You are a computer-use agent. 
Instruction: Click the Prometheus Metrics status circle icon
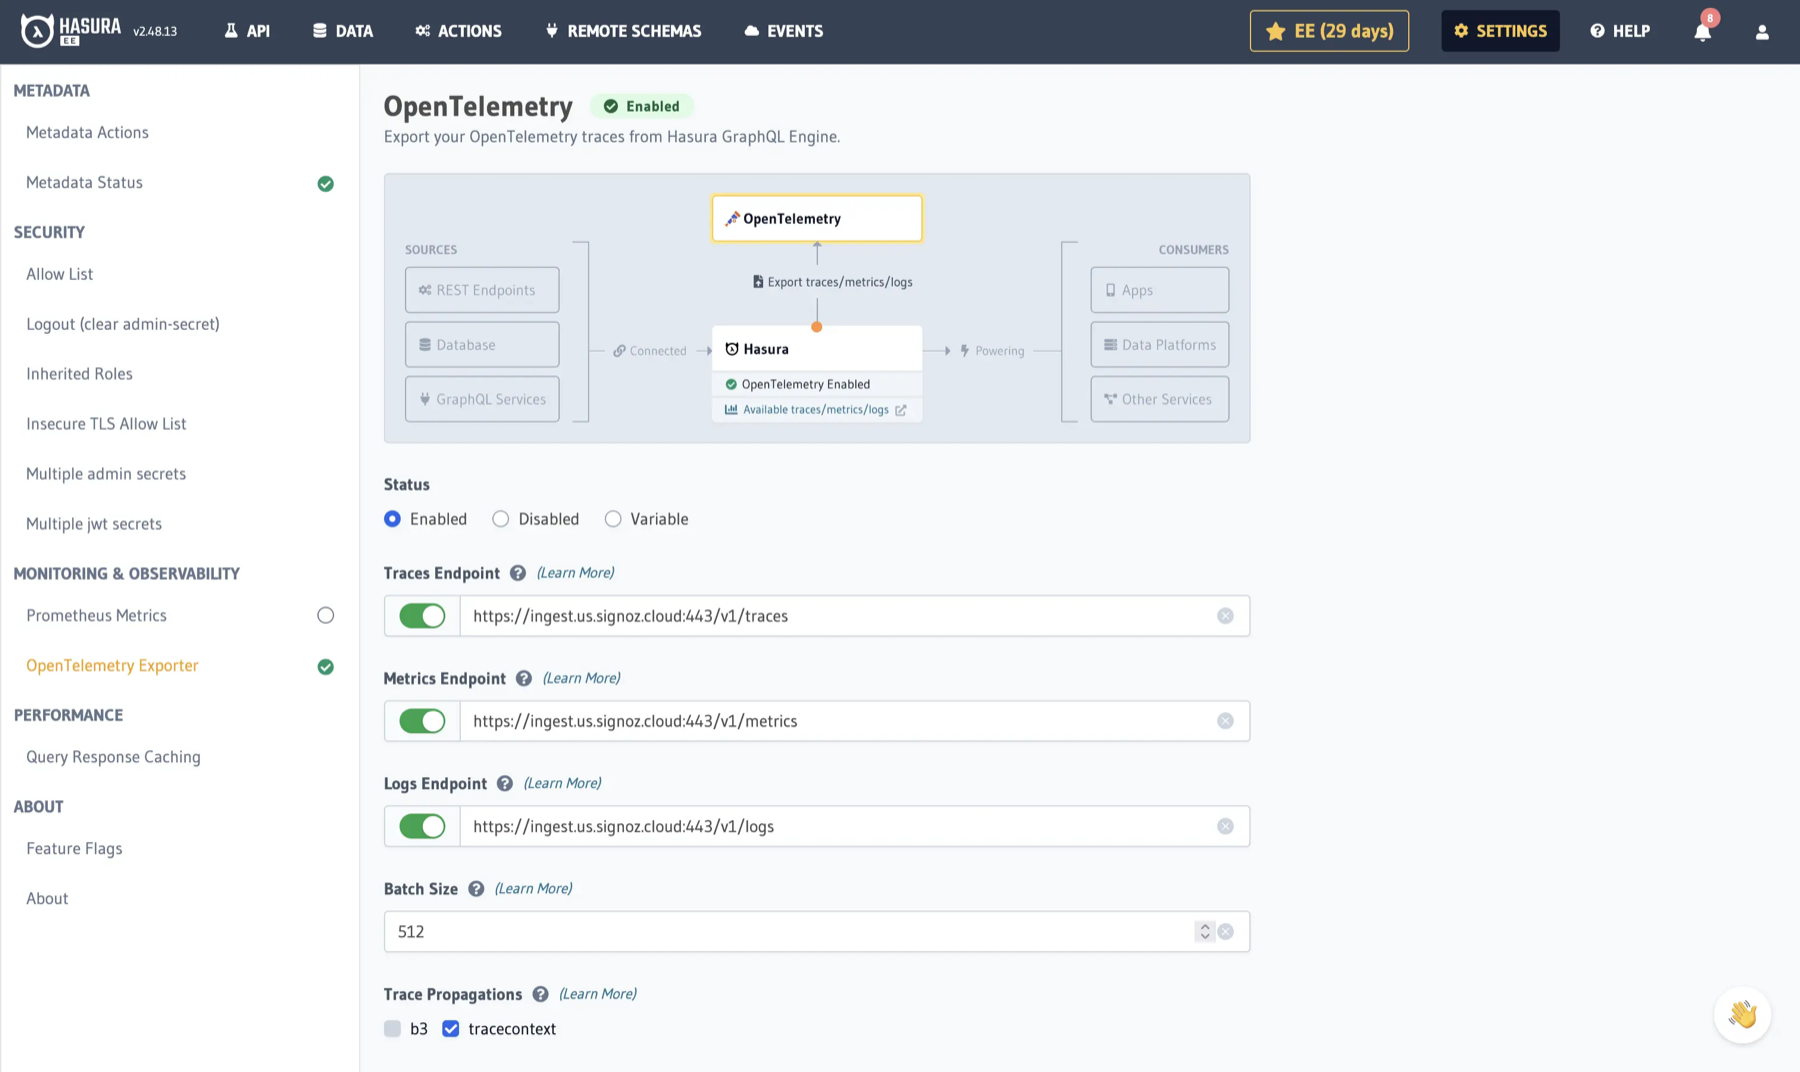tap(325, 615)
